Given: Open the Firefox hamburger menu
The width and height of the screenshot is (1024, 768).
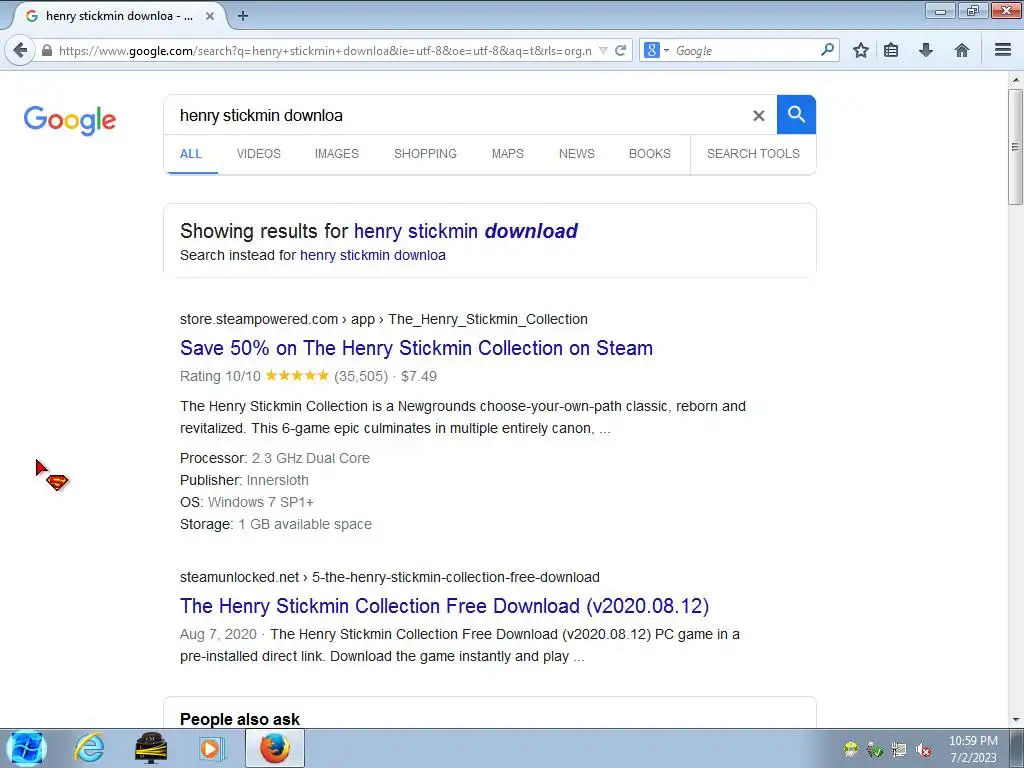Looking at the screenshot, I should (1002, 50).
